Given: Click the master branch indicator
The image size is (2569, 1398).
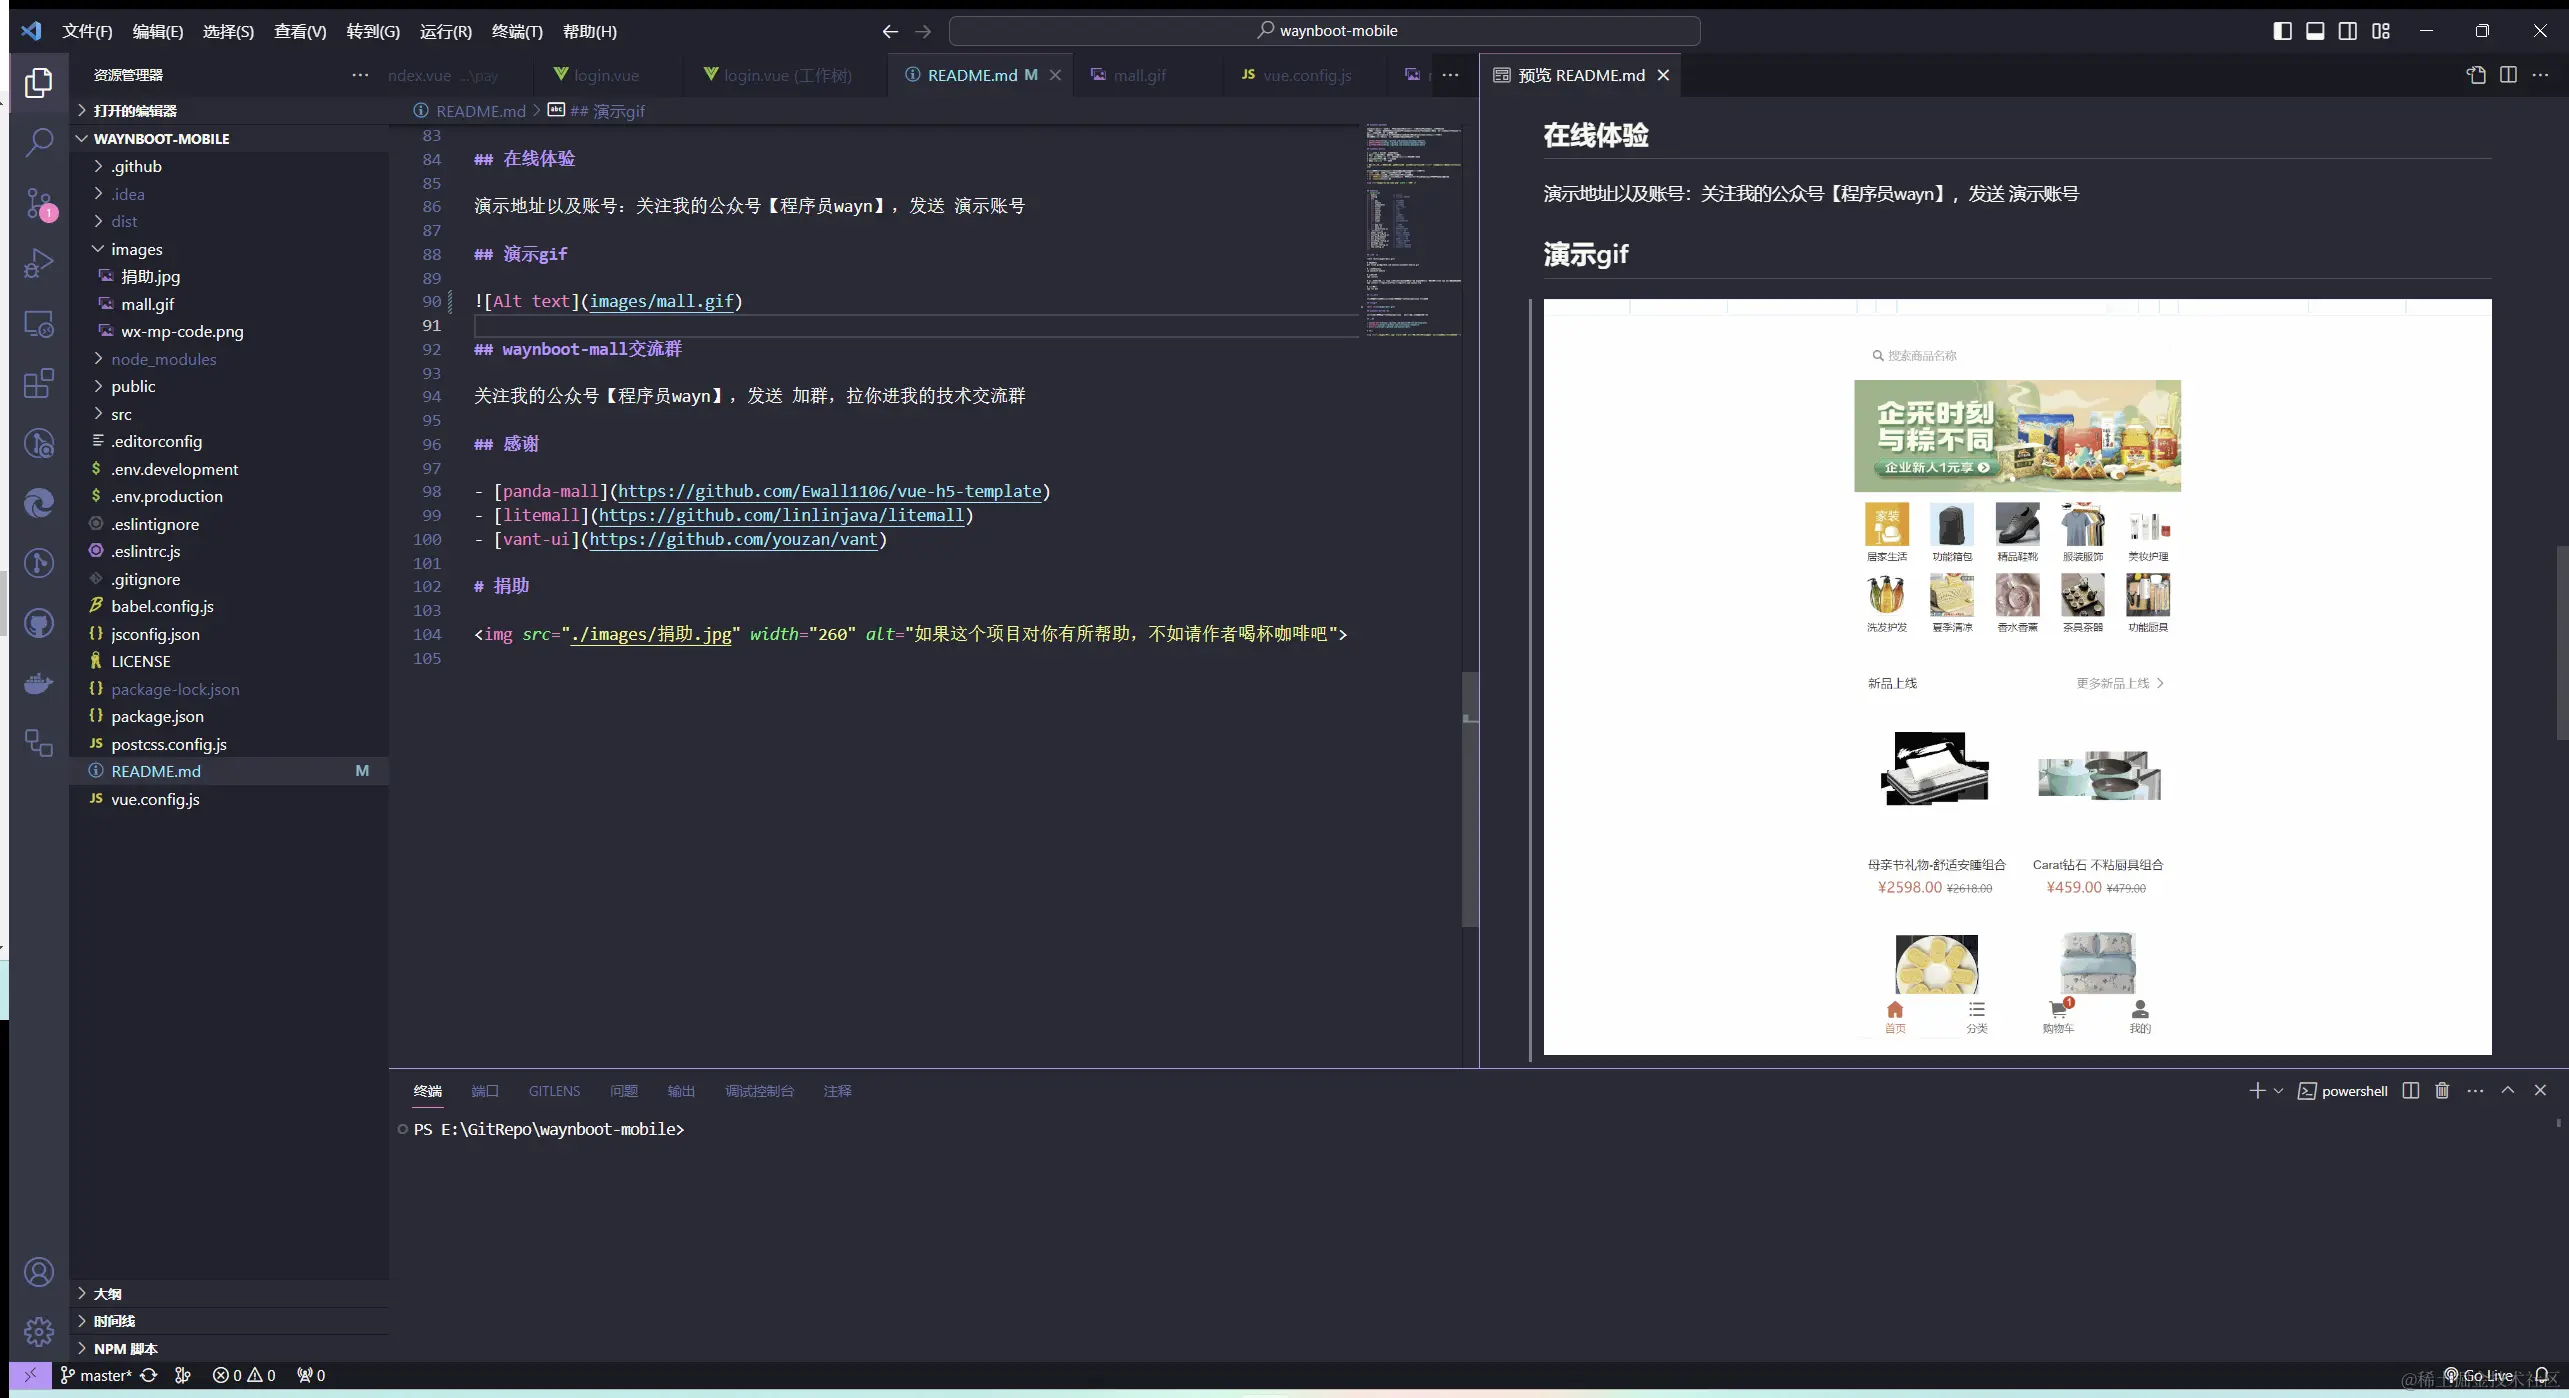Looking at the screenshot, I should coord(96,1376).
